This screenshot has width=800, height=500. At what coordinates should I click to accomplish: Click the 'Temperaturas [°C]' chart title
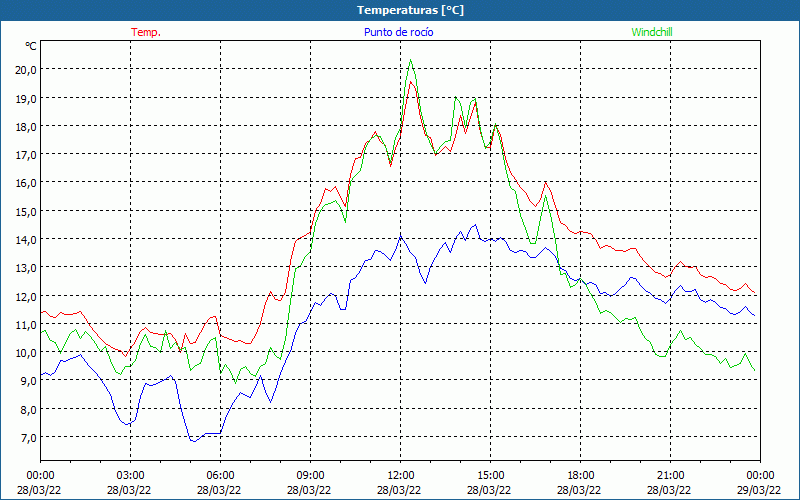pyautogui.click(x=410, y=10)
